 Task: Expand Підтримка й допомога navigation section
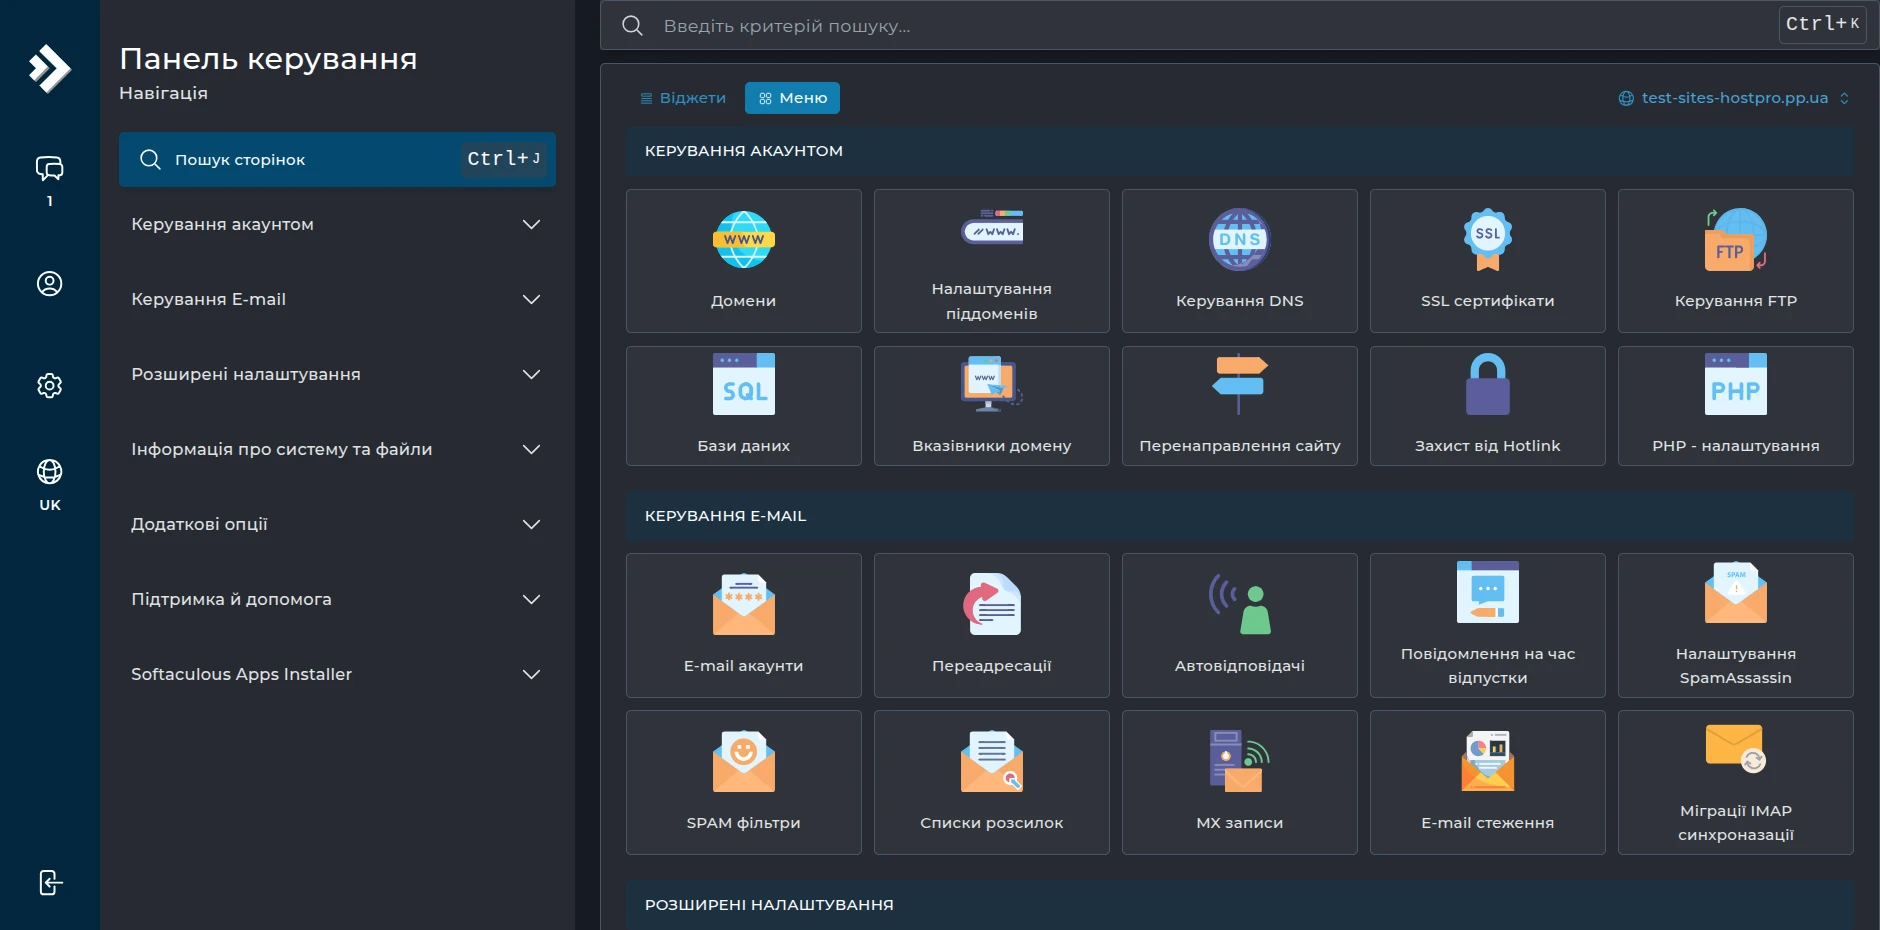pos(336,599)
